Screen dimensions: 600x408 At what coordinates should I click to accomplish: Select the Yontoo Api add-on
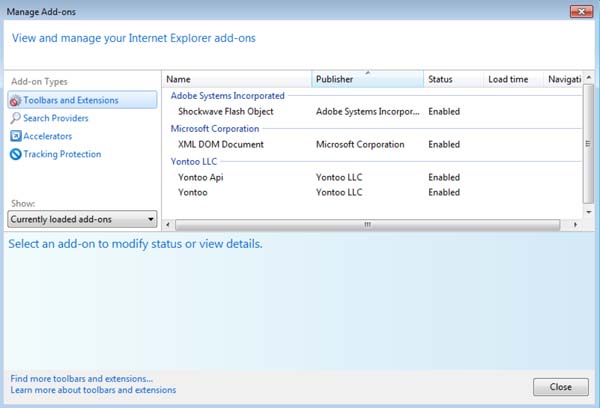pos(200,177)
